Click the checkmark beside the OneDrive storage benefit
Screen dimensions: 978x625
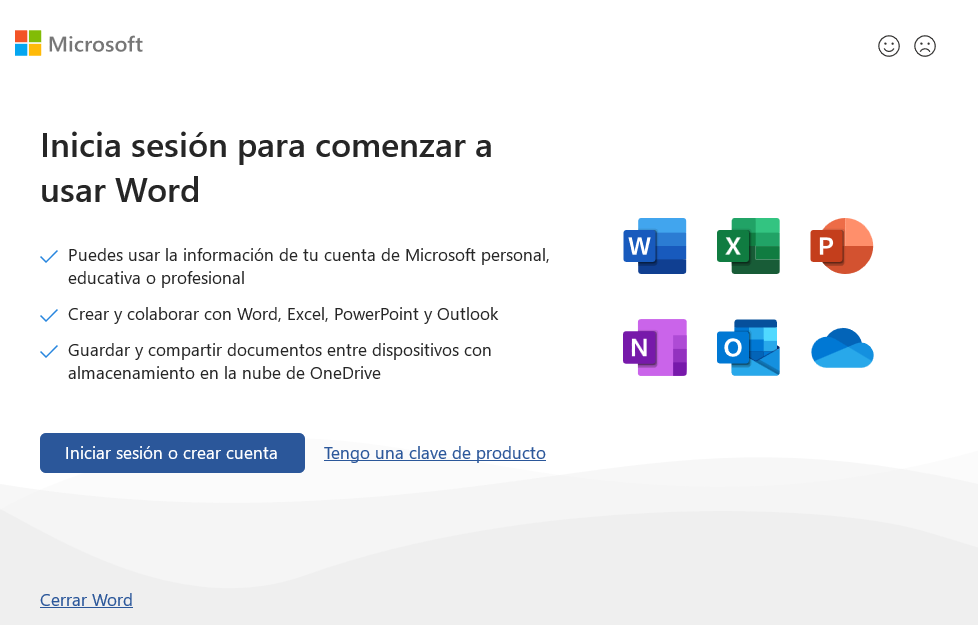[x=49, y=351]
